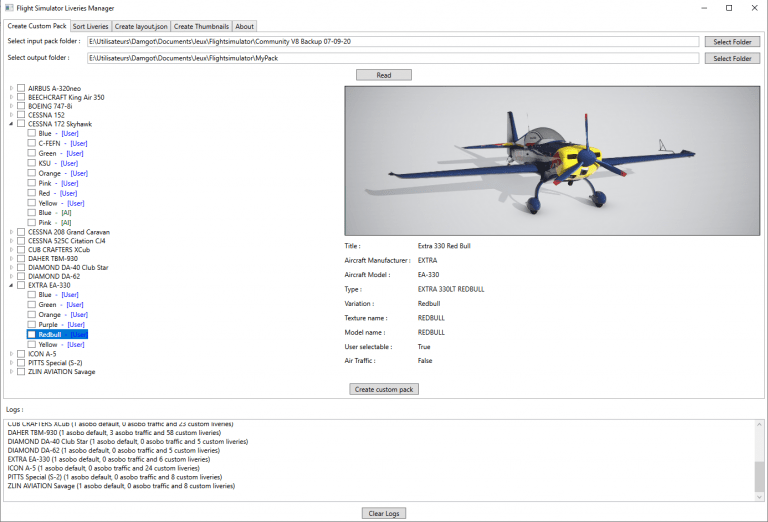
Task: Select the Green livery under EXTRA EA-330
Action: click(x=61, y=305)
